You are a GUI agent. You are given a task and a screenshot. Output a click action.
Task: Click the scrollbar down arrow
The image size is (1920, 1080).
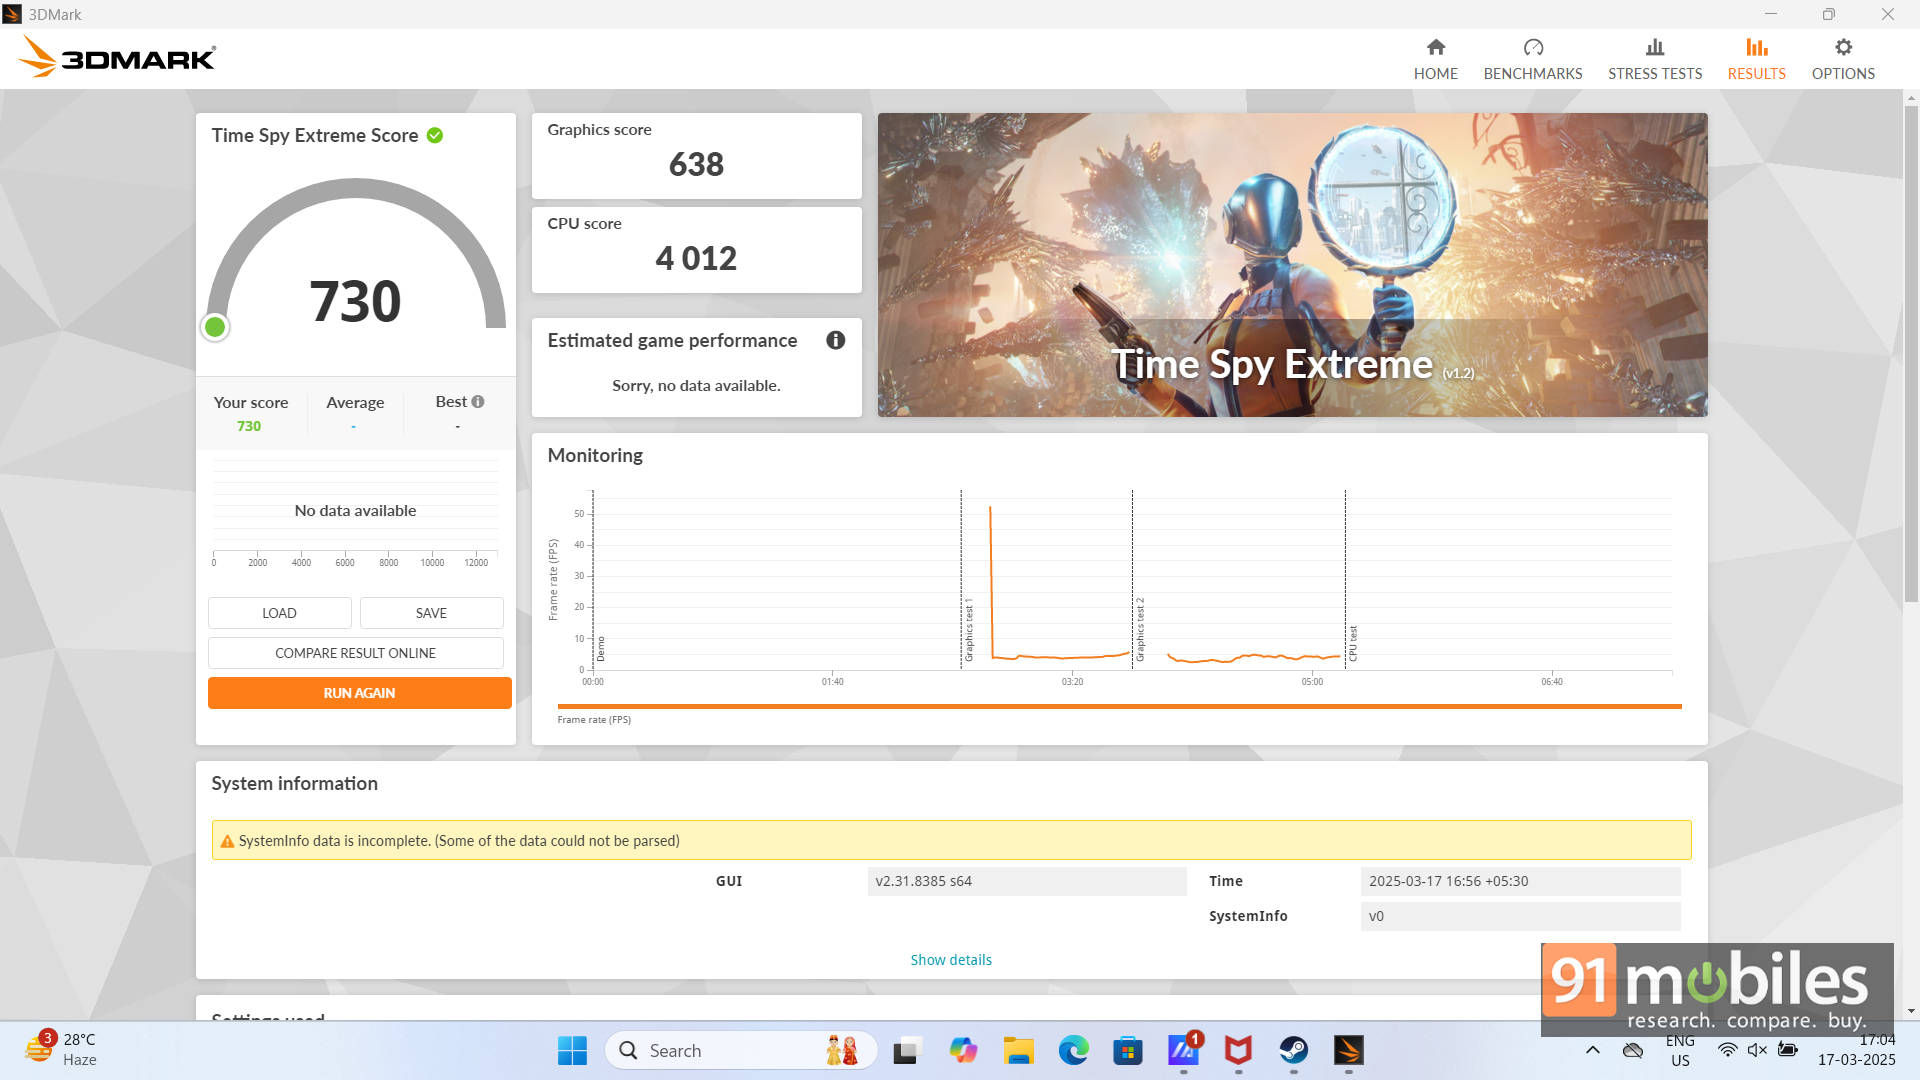(x=1911, y=1011)
